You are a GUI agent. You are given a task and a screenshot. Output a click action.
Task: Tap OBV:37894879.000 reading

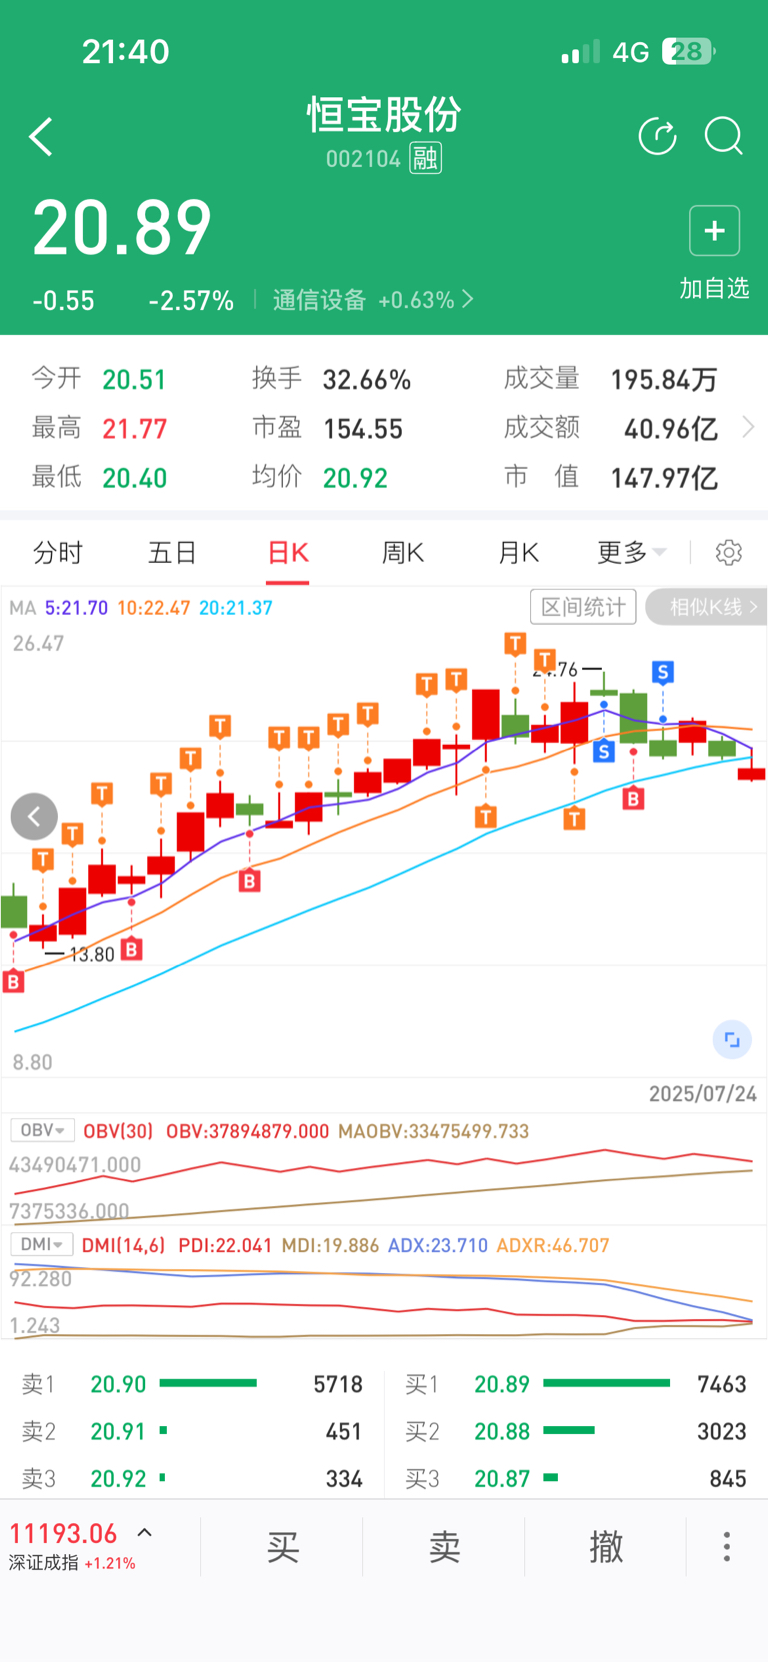(247, 1131)
